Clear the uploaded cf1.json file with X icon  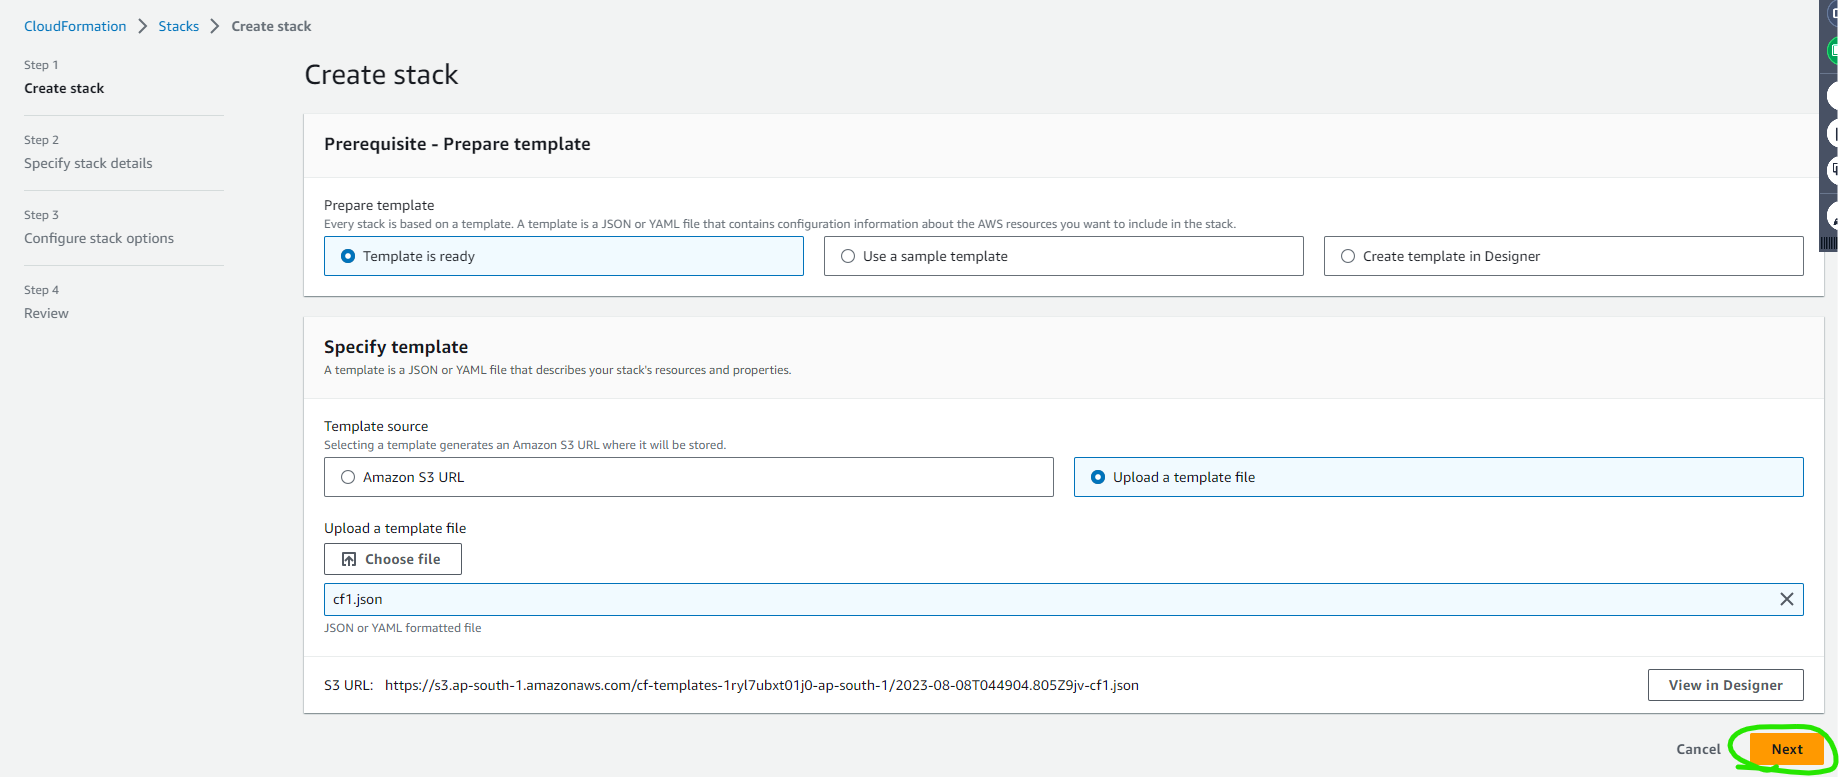pos(1786,599)
